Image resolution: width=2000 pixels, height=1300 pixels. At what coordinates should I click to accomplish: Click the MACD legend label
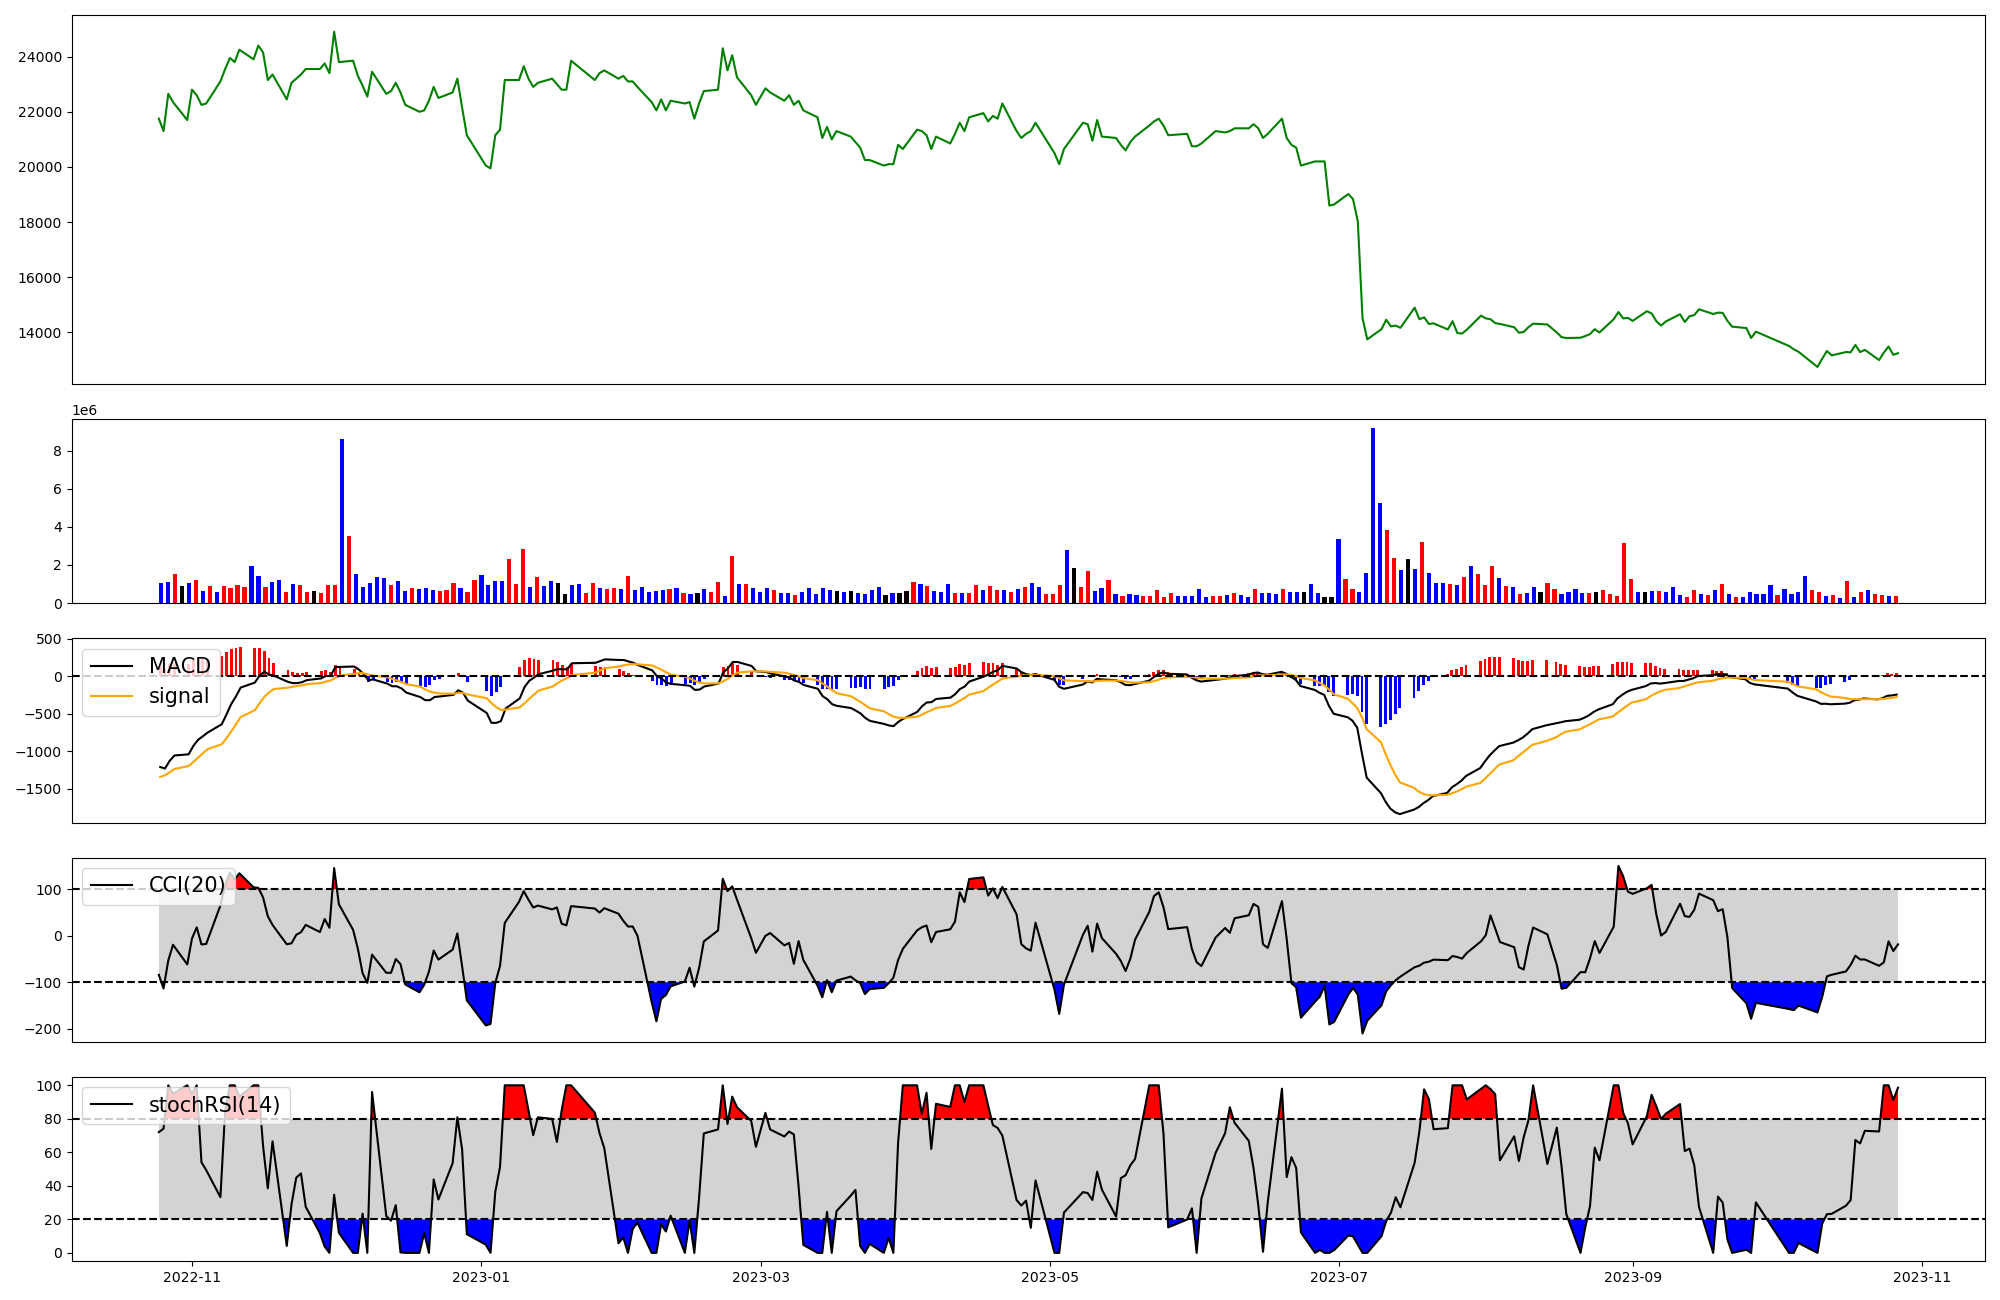click(x=179, y=666)
